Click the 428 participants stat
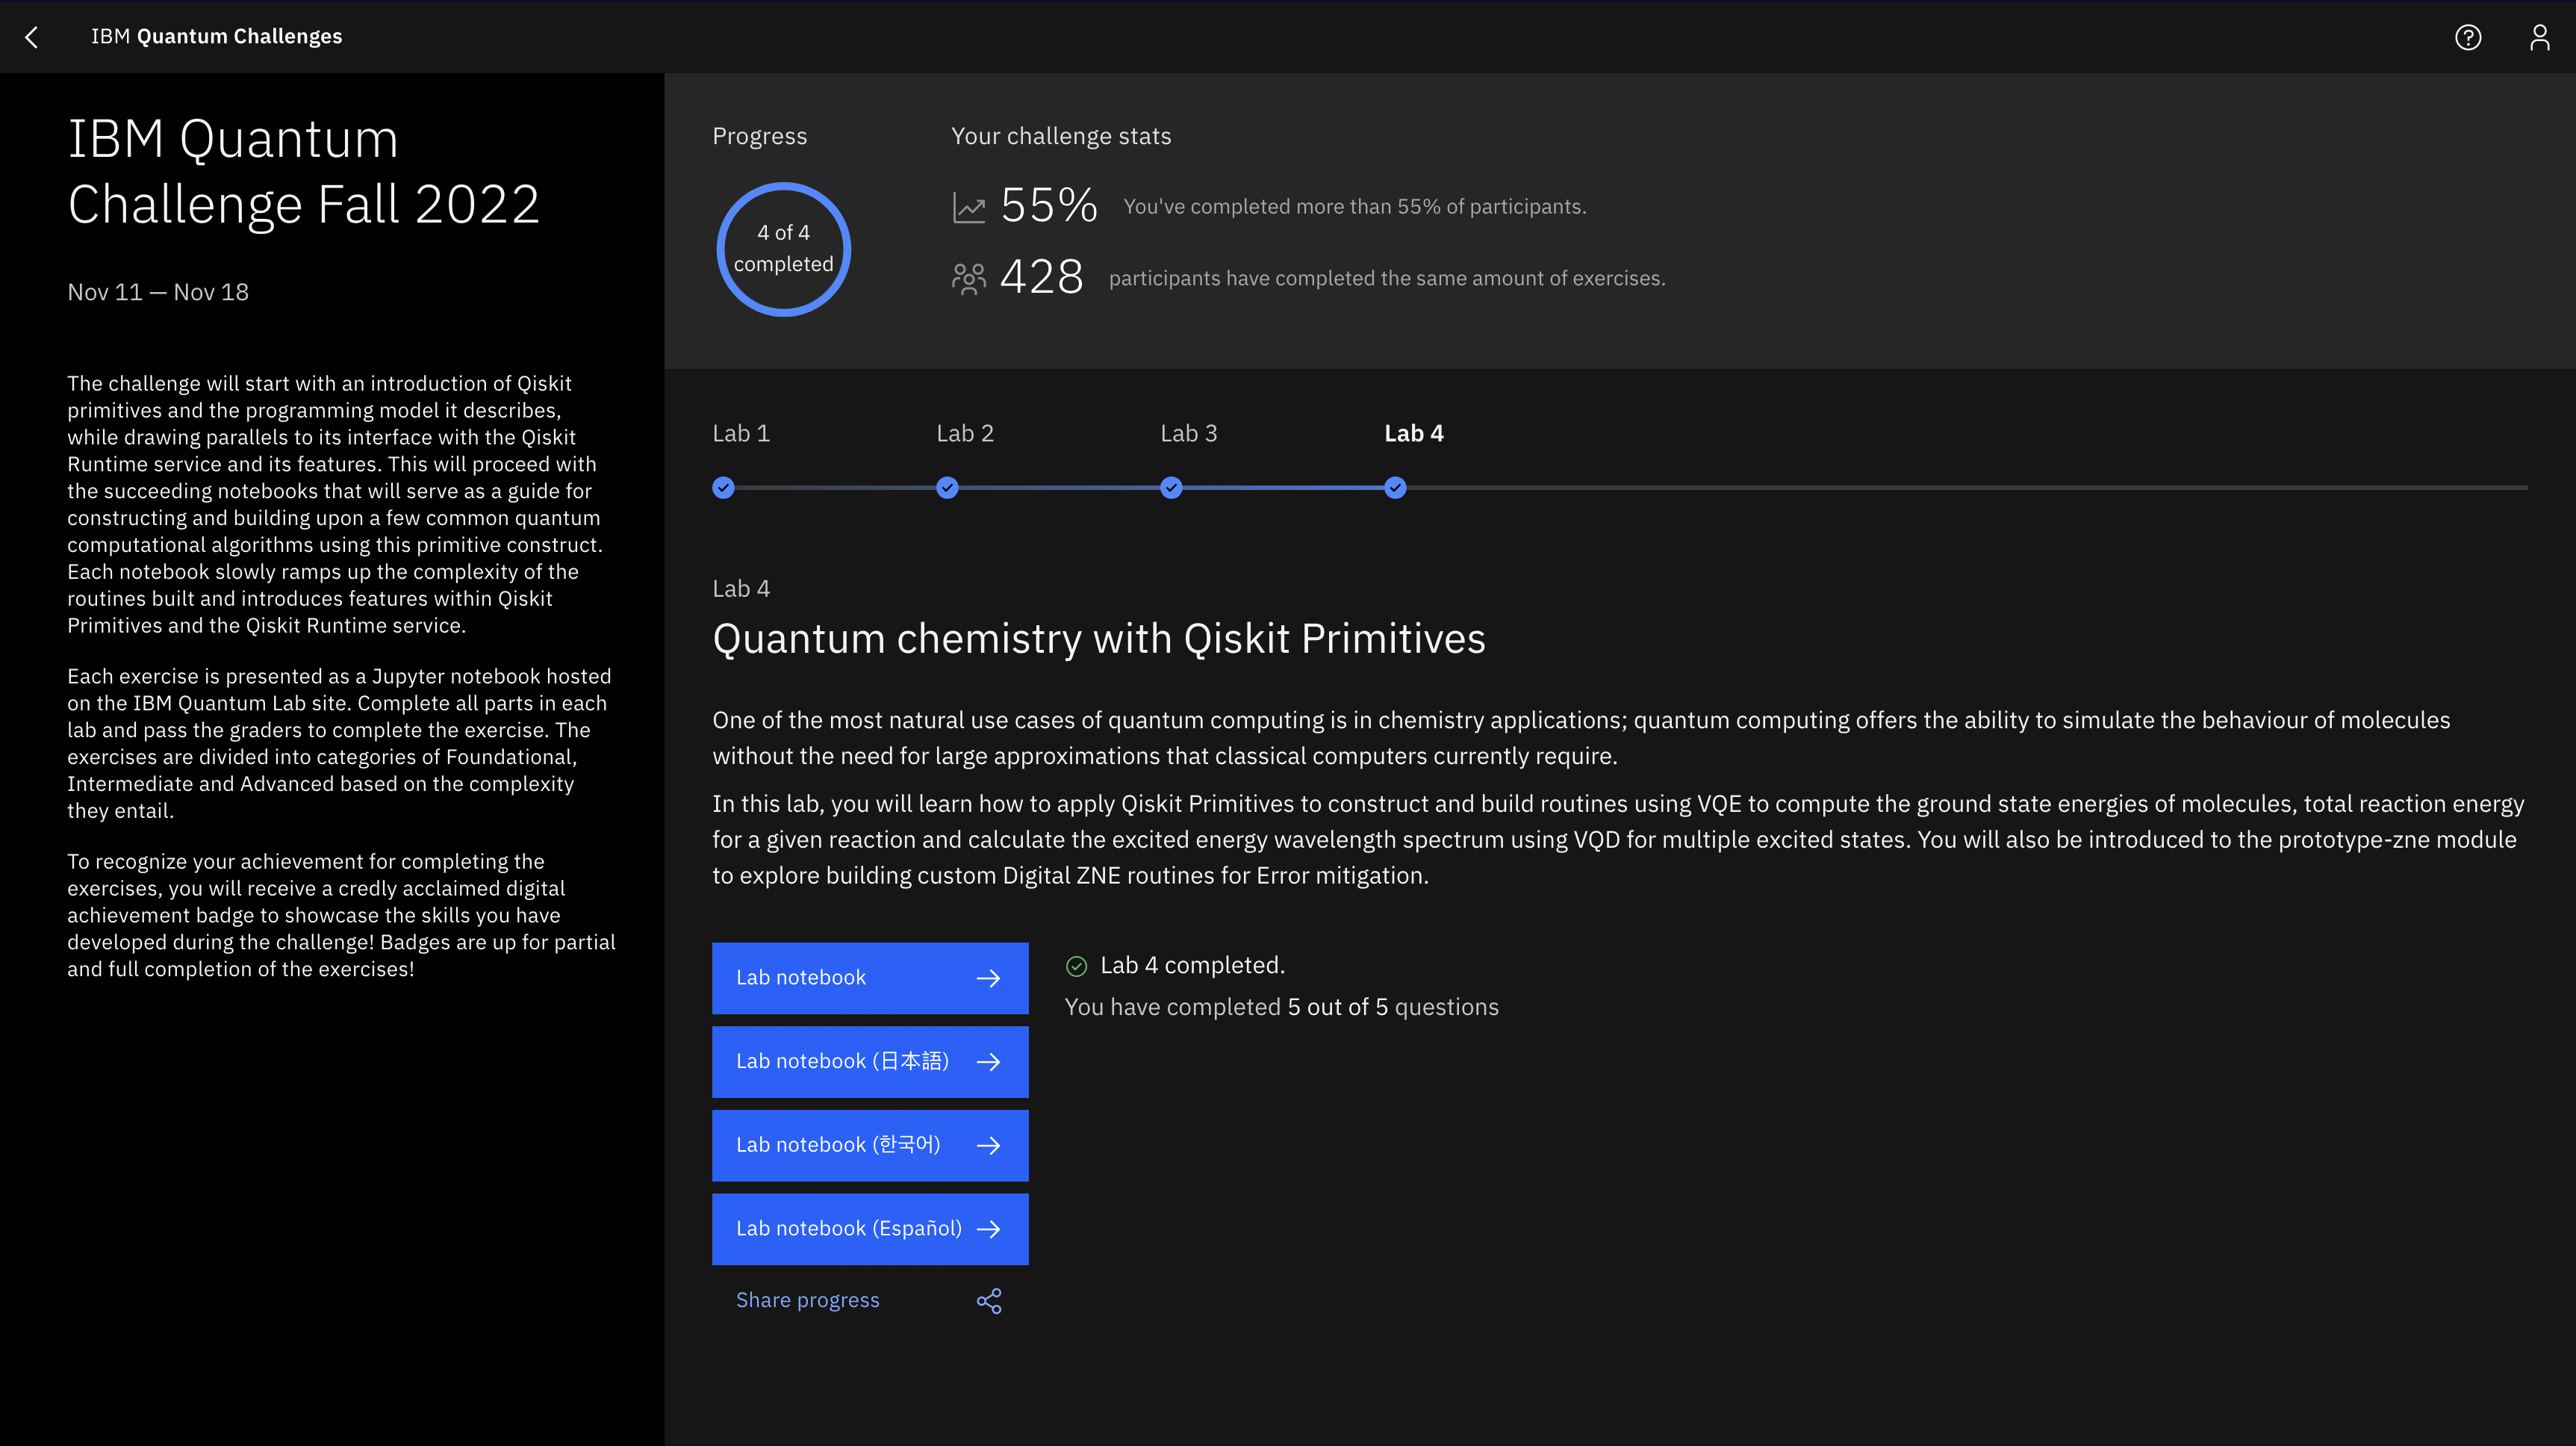Viewport: 2576px width, 1446px height. [x=1041, y=277]
